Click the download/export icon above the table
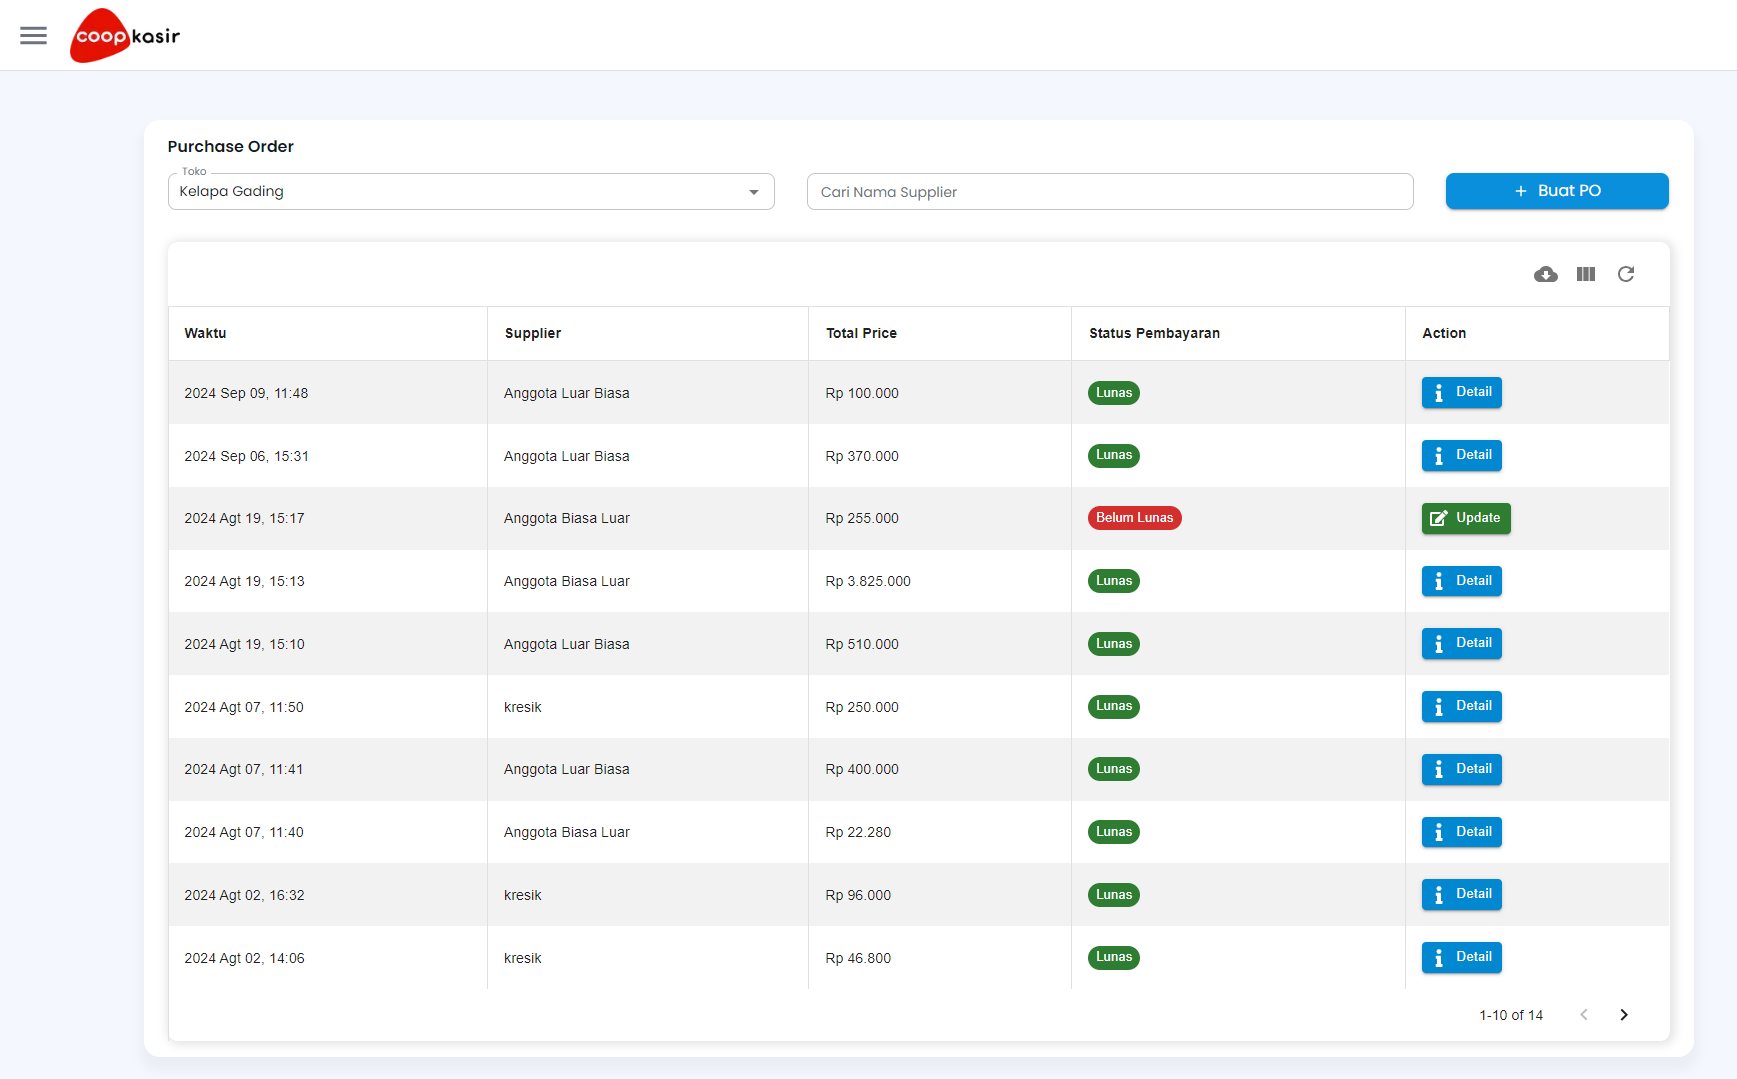 (1545, 274)
